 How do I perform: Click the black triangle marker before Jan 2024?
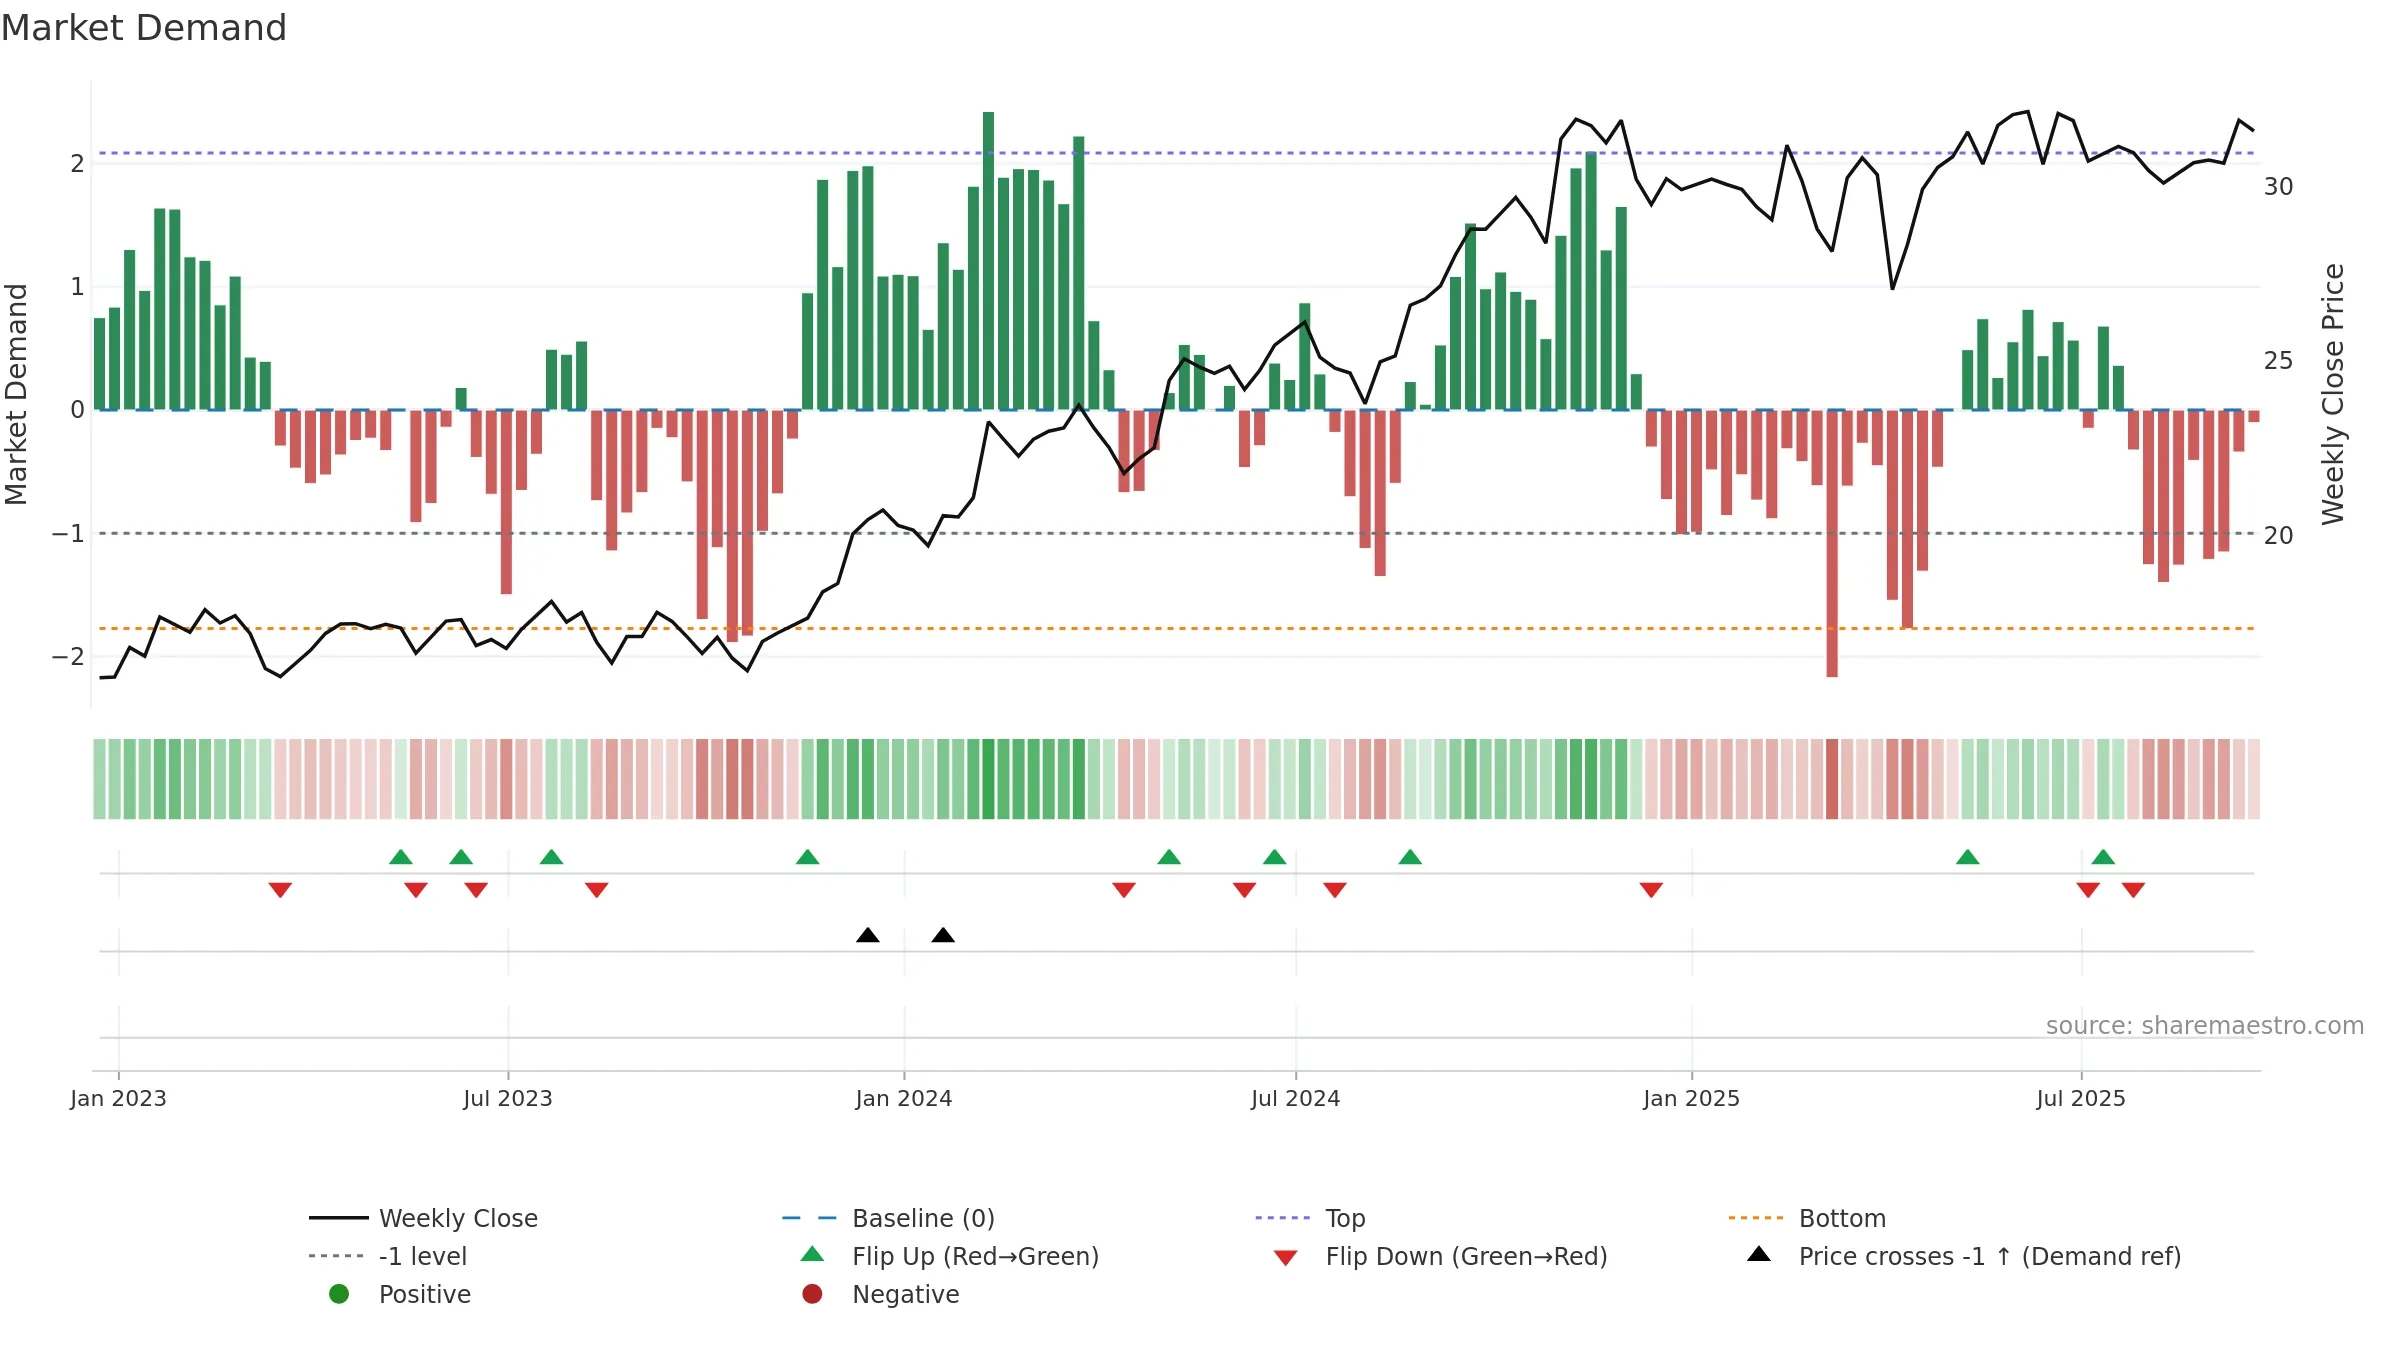[868, 935]
